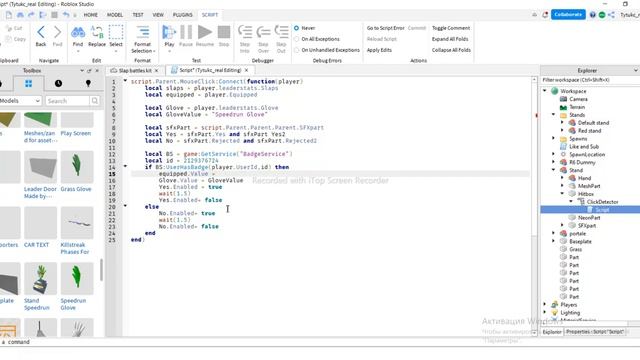Open the MODEL ribbon tab
640x360 pixels.
click(115, 15)
